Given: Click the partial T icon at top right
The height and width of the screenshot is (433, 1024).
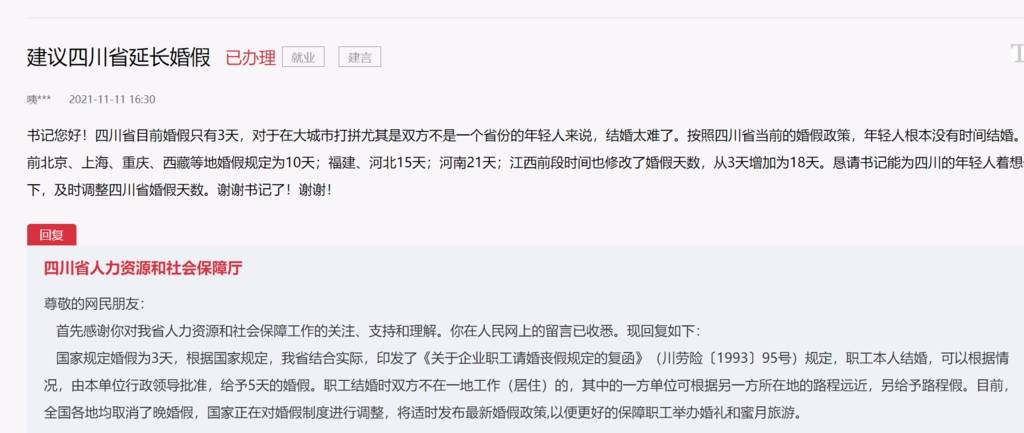Looking at the screenshot, I should 1017,54.
